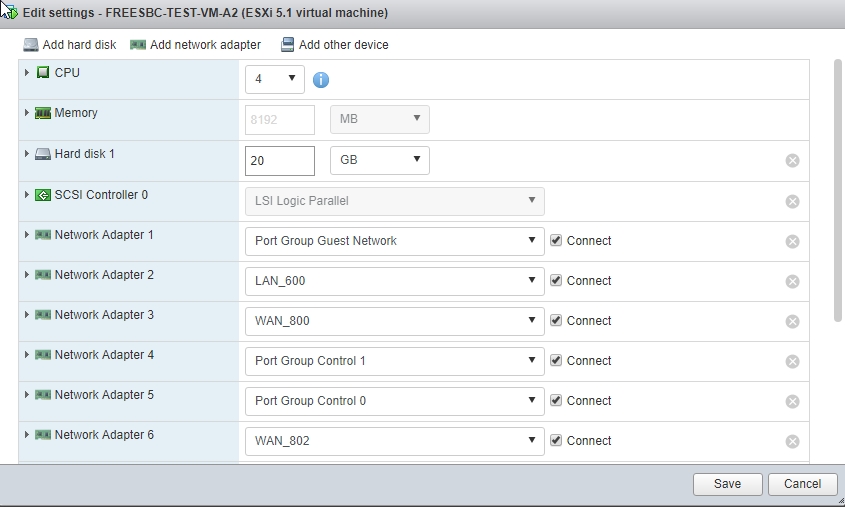The height and width of the screenshot is (507, 845).
Task: Open the CPU count dropdown
Action: point(275,79)
